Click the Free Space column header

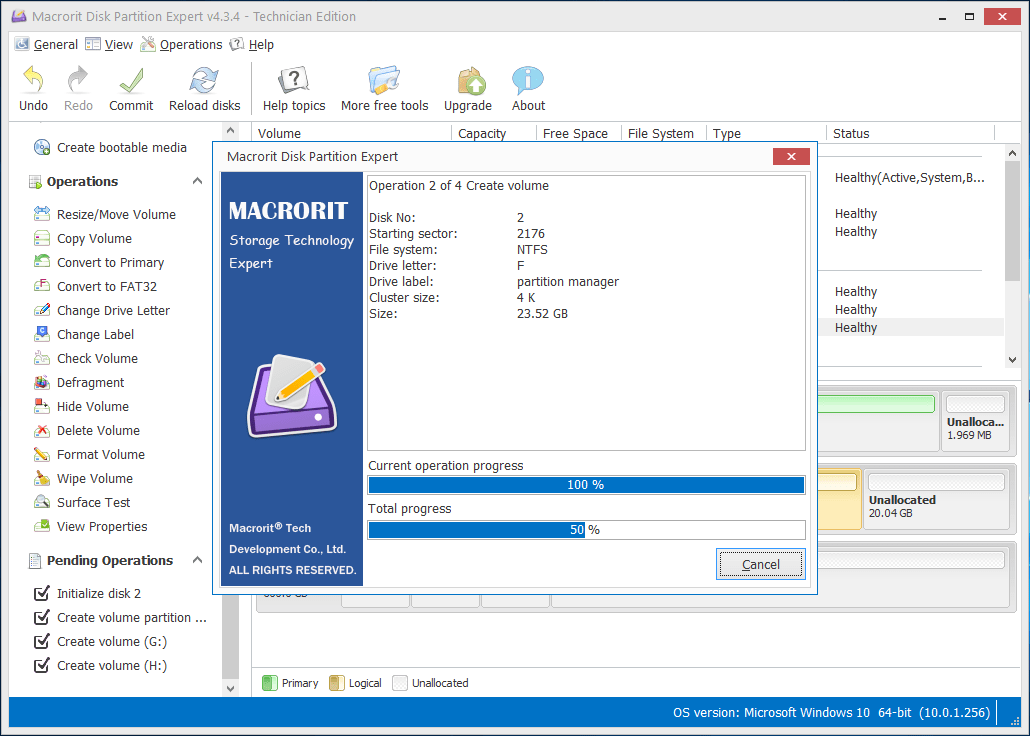tap(579, 133)
